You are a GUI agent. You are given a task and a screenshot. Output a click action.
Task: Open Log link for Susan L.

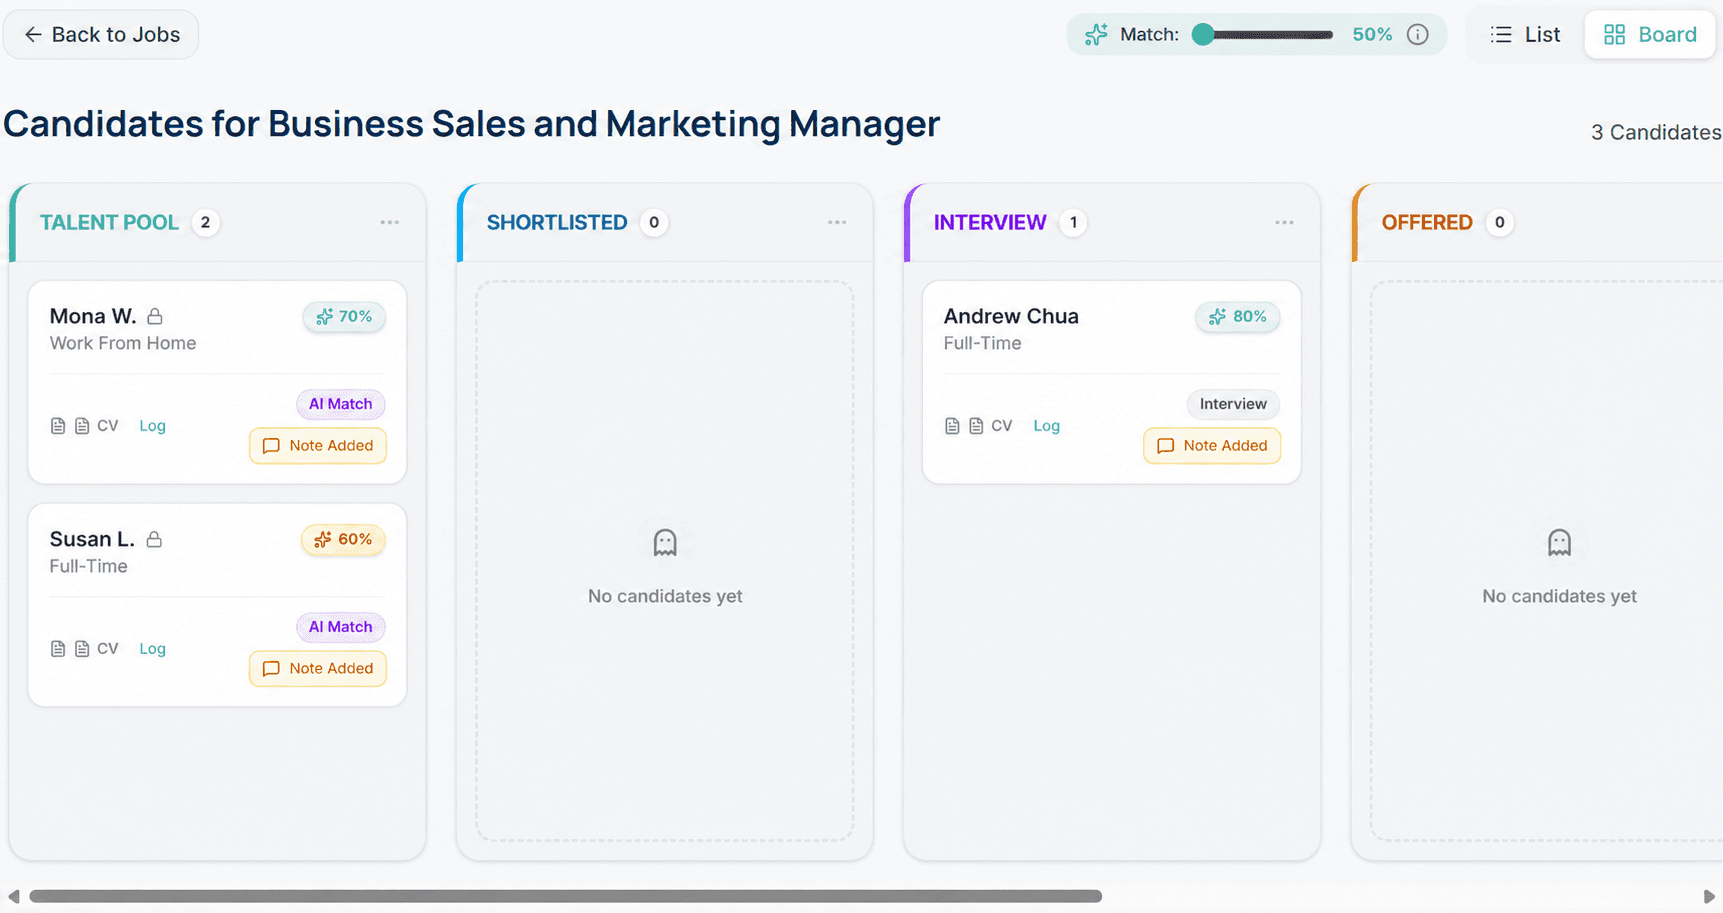(152, 649)
